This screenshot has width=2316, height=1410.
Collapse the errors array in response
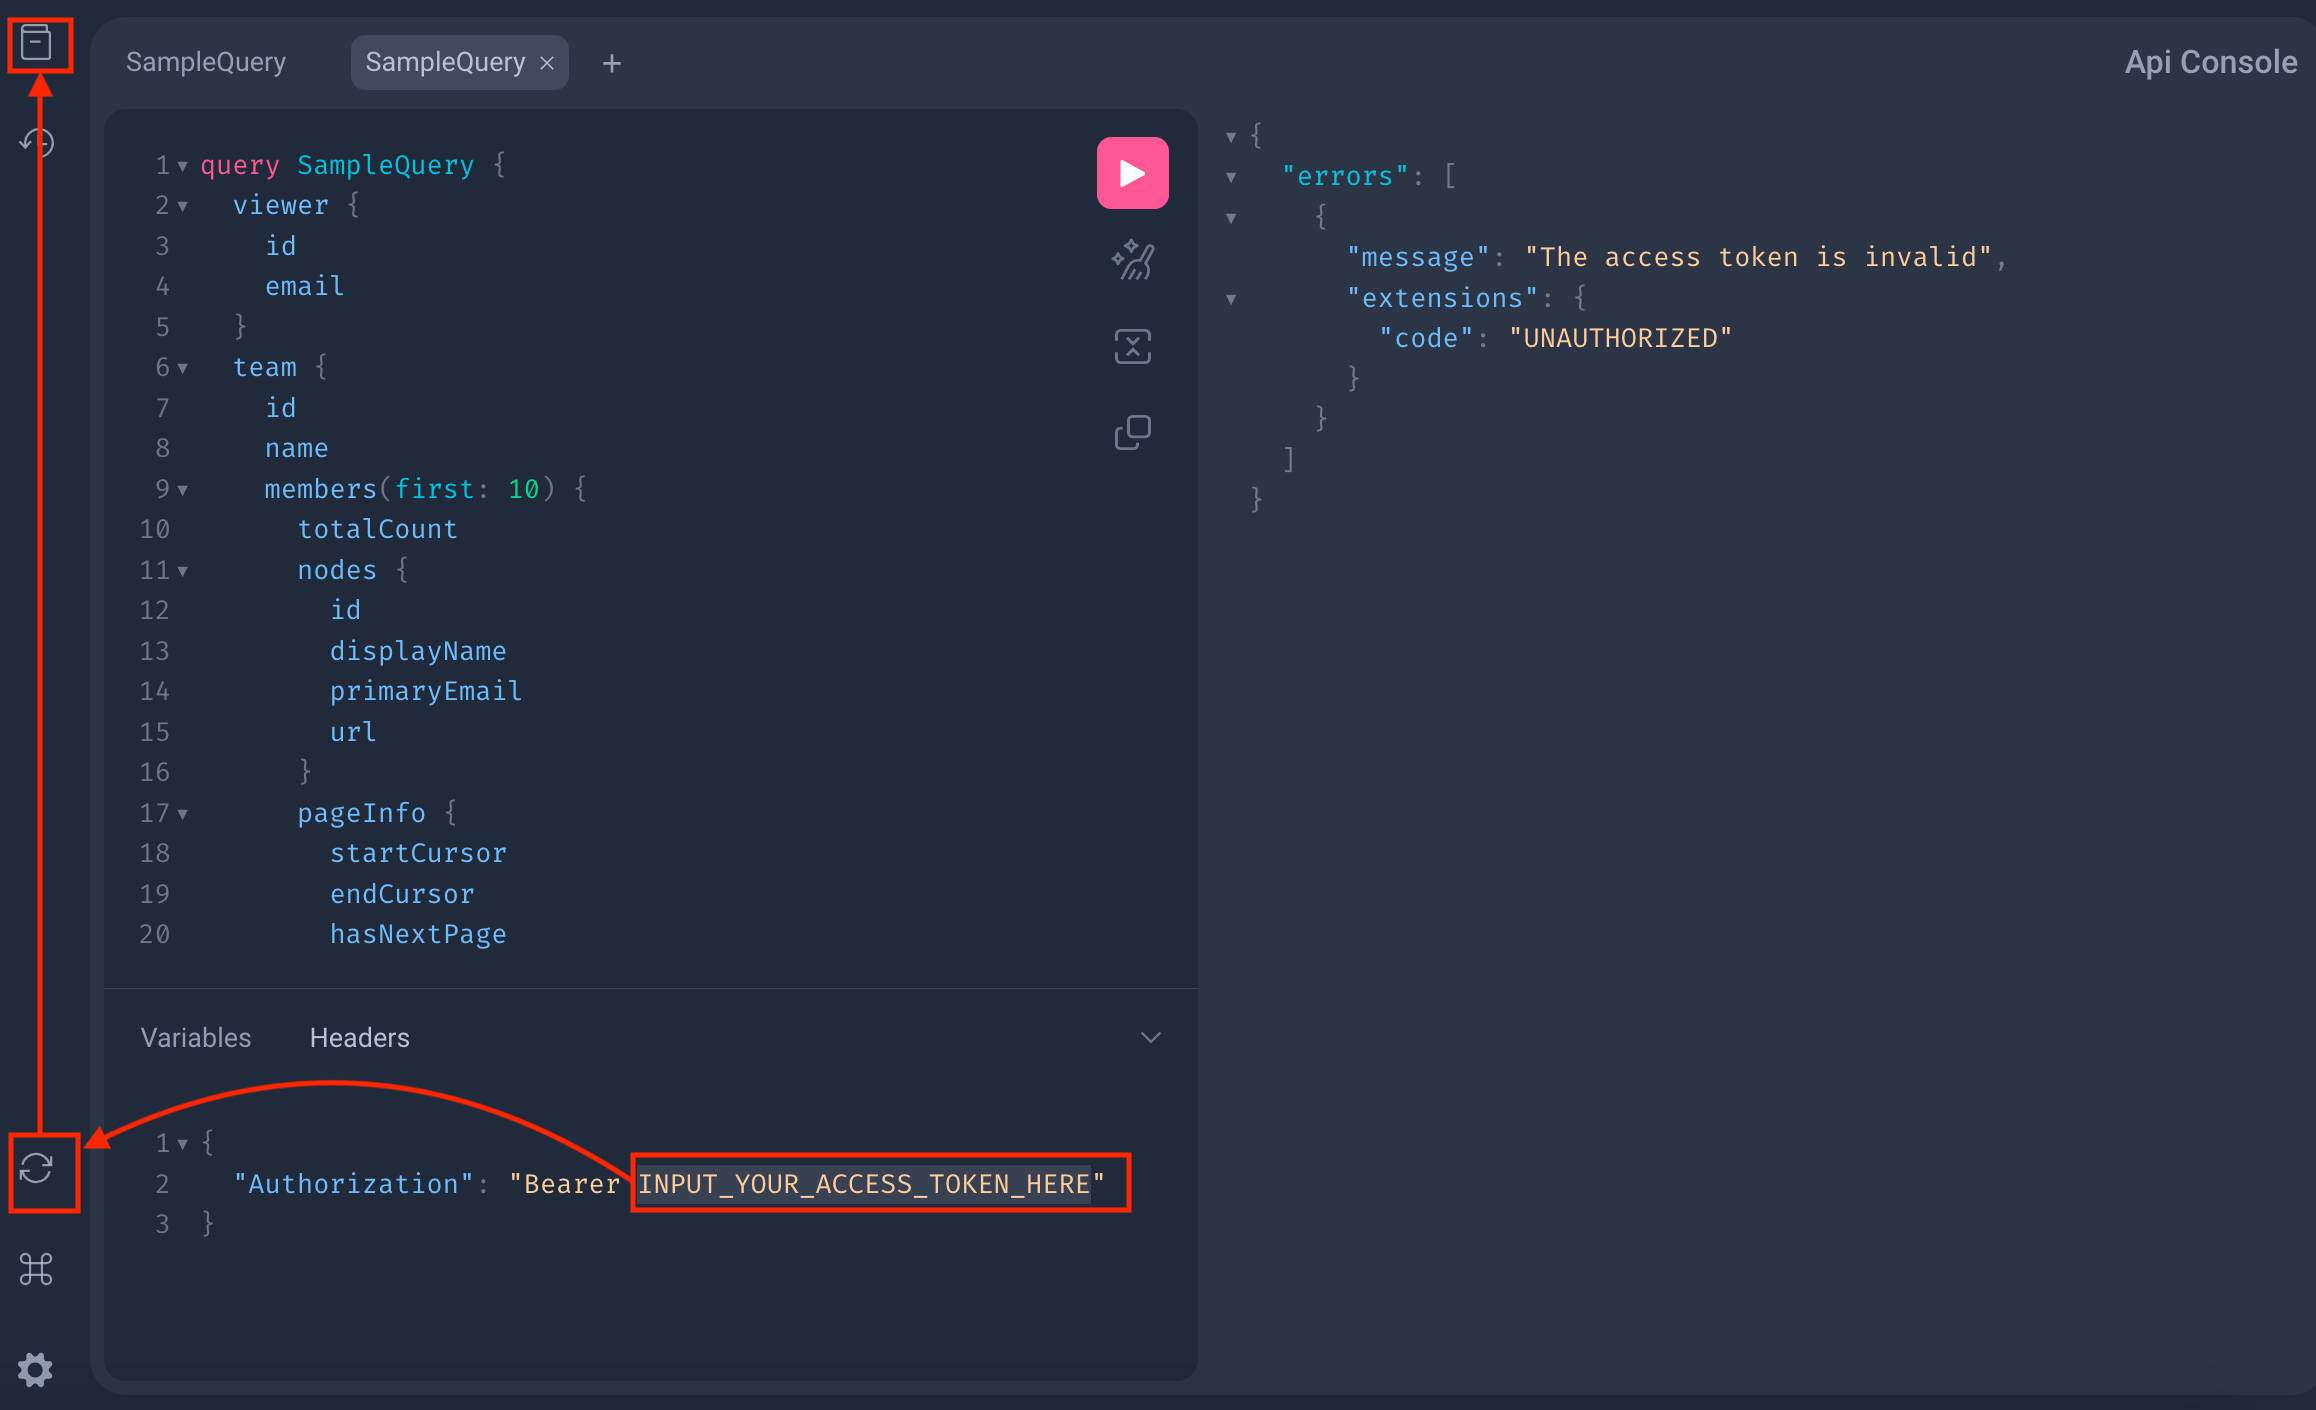(1231, 177)
